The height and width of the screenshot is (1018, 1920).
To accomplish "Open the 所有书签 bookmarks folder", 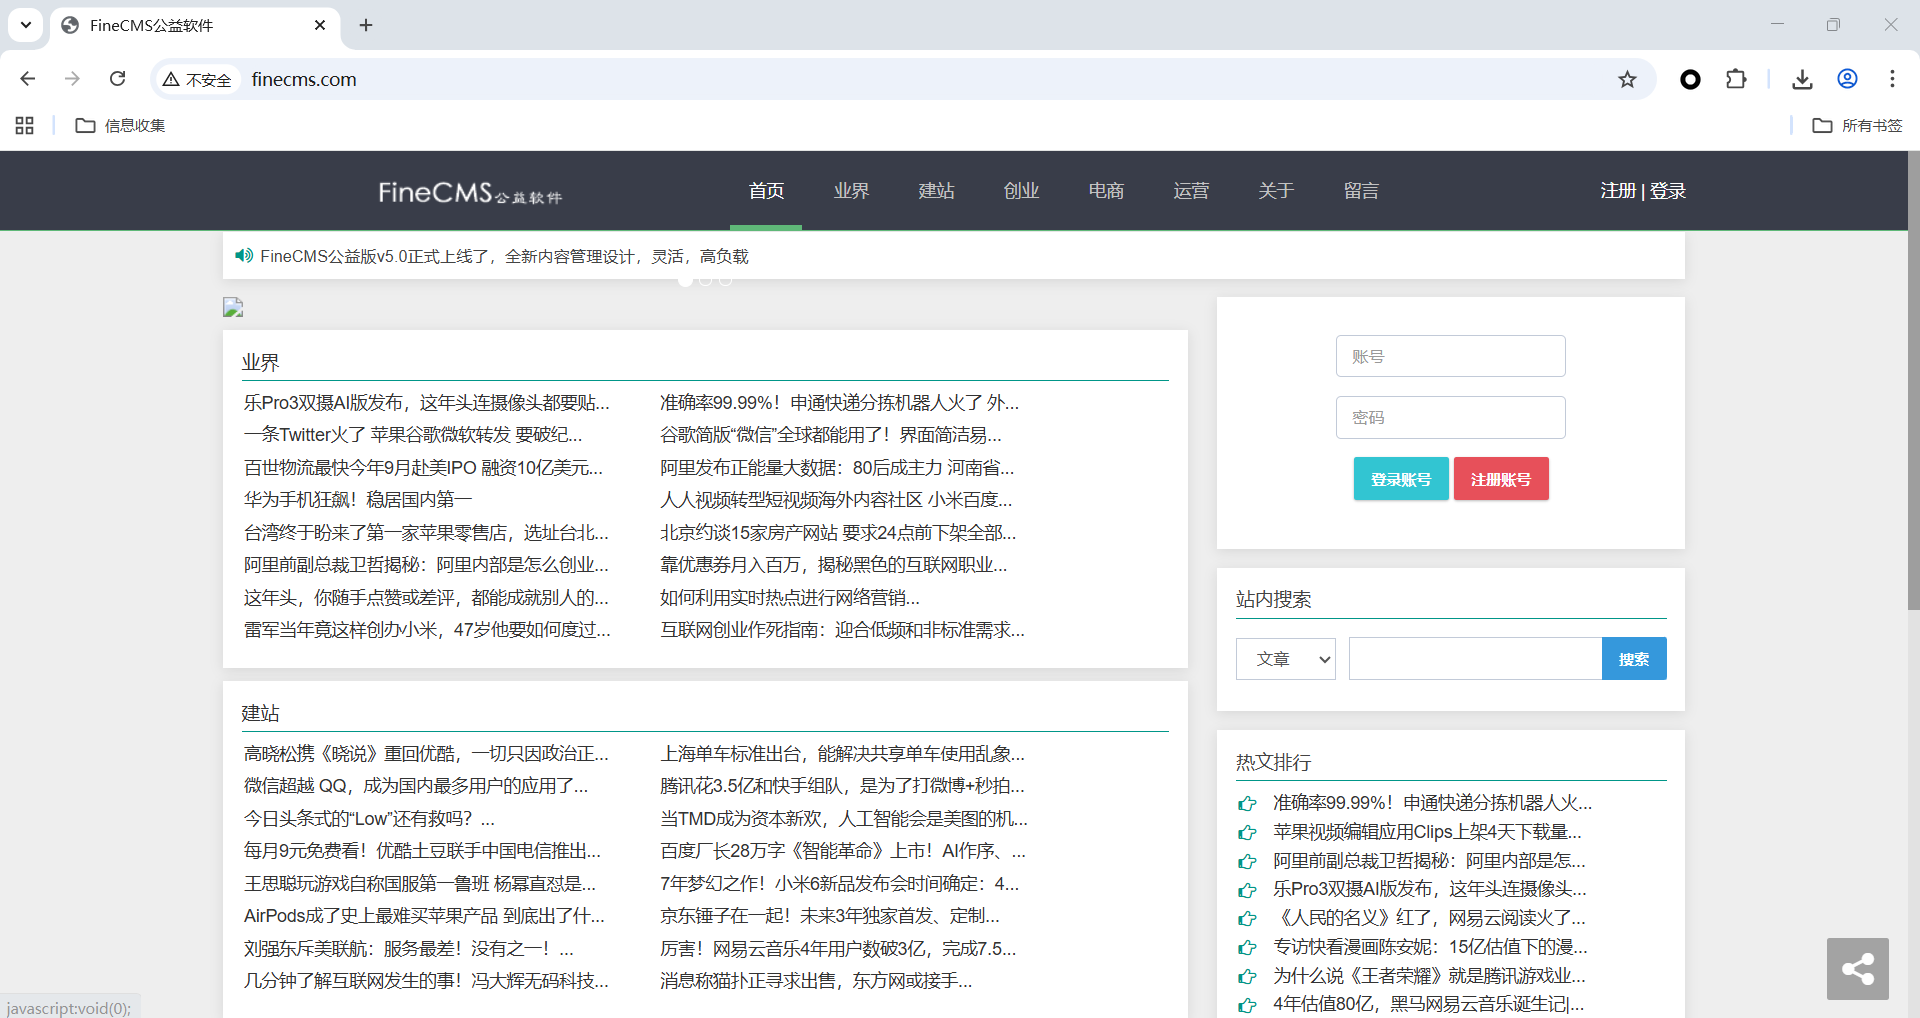I will click(x=1857, y=125).
